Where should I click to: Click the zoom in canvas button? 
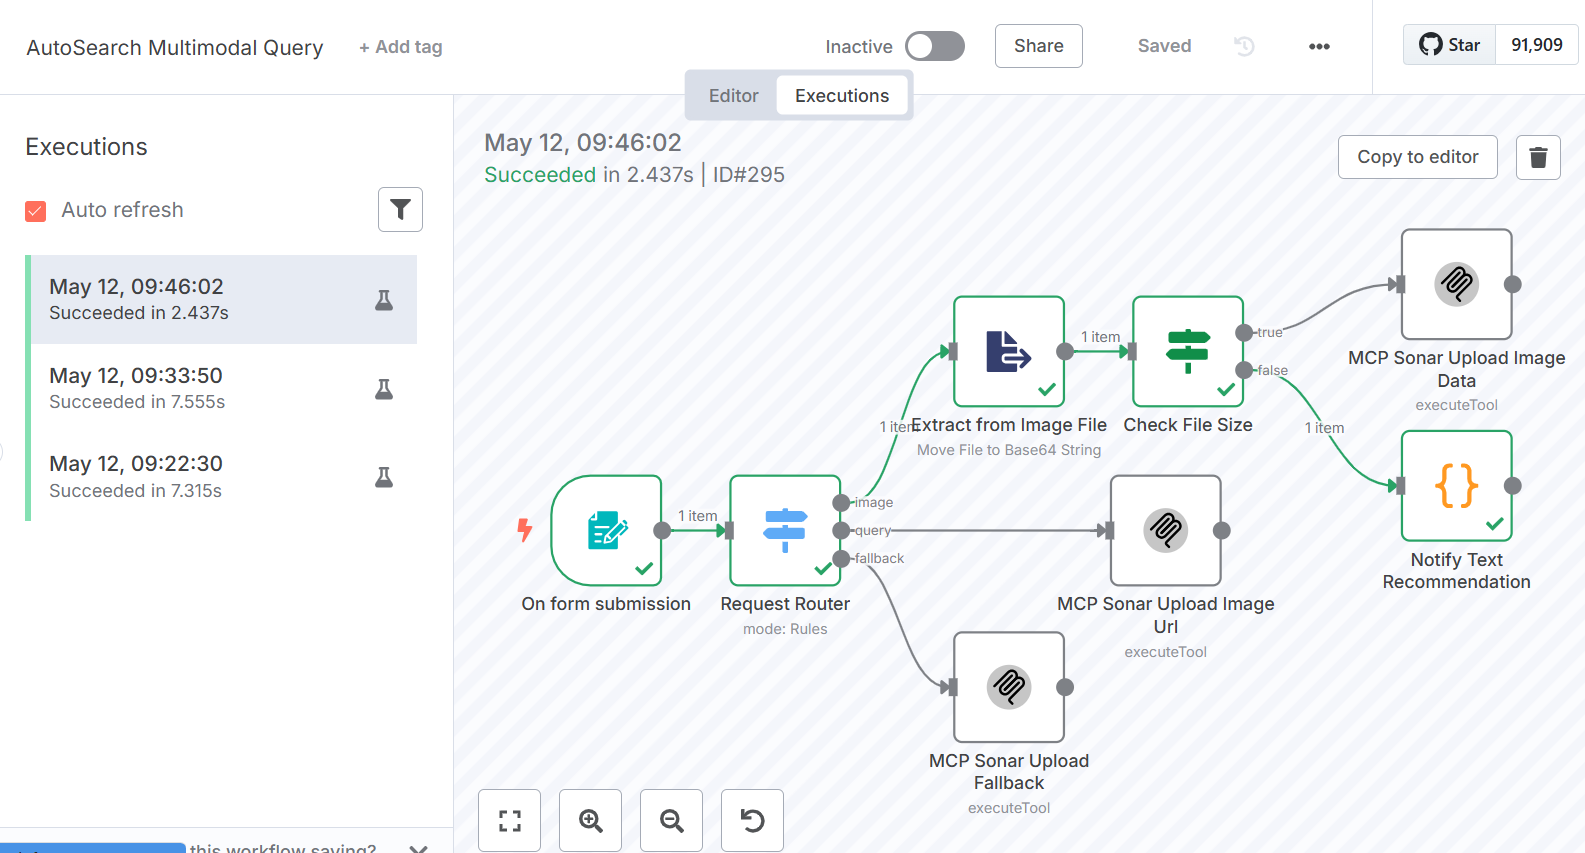(x=591, y=821)
